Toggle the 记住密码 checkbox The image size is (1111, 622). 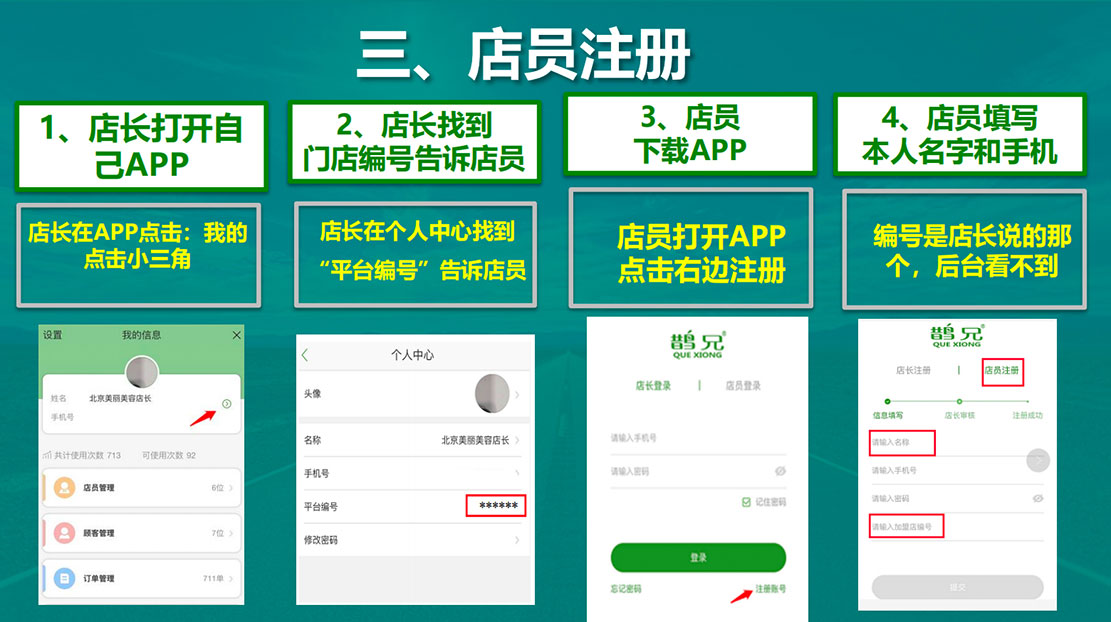pyautogui.click(x=746, y=502)
